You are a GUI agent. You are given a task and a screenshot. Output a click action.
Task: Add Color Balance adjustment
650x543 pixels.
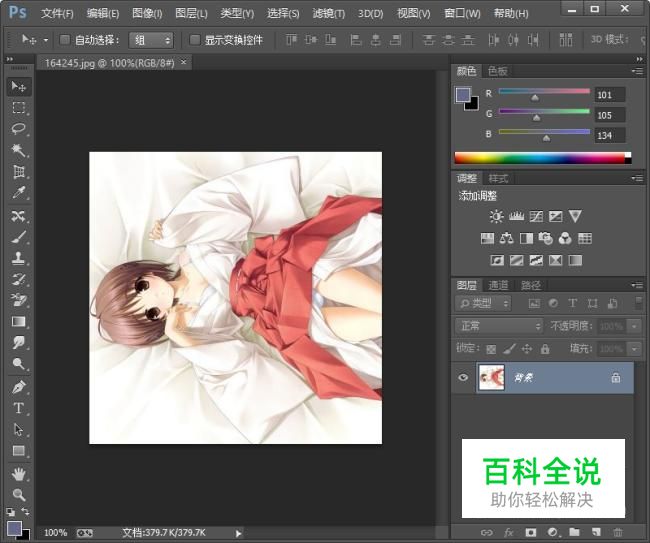point(507,238)
